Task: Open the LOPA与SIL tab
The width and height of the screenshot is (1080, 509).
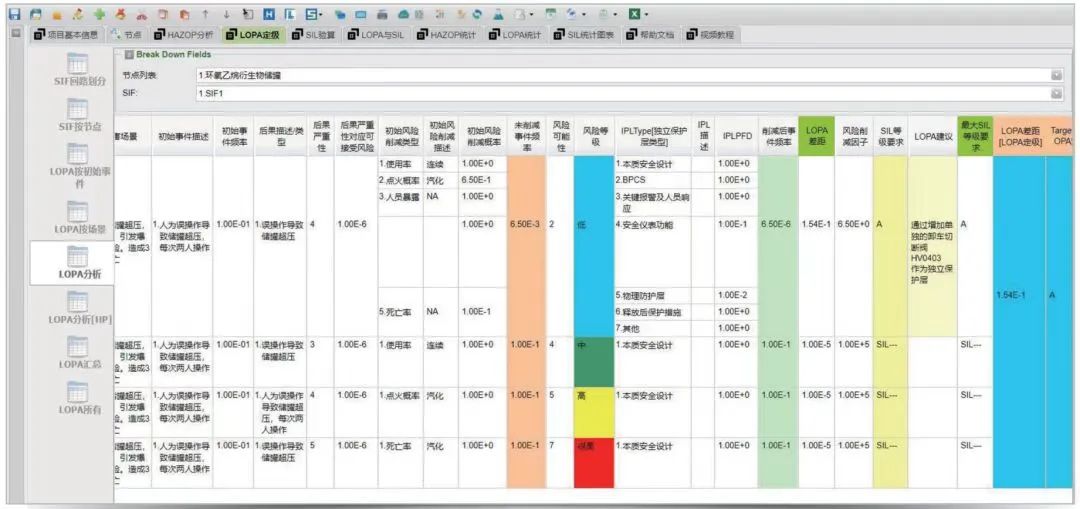Action: (378, 35)
